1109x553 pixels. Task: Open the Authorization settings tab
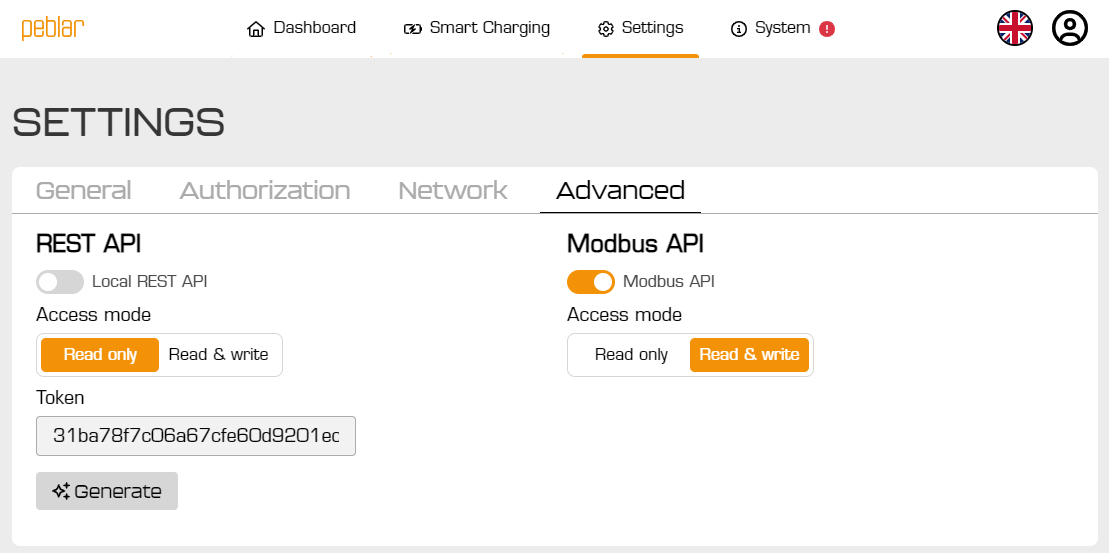[265, 191]
